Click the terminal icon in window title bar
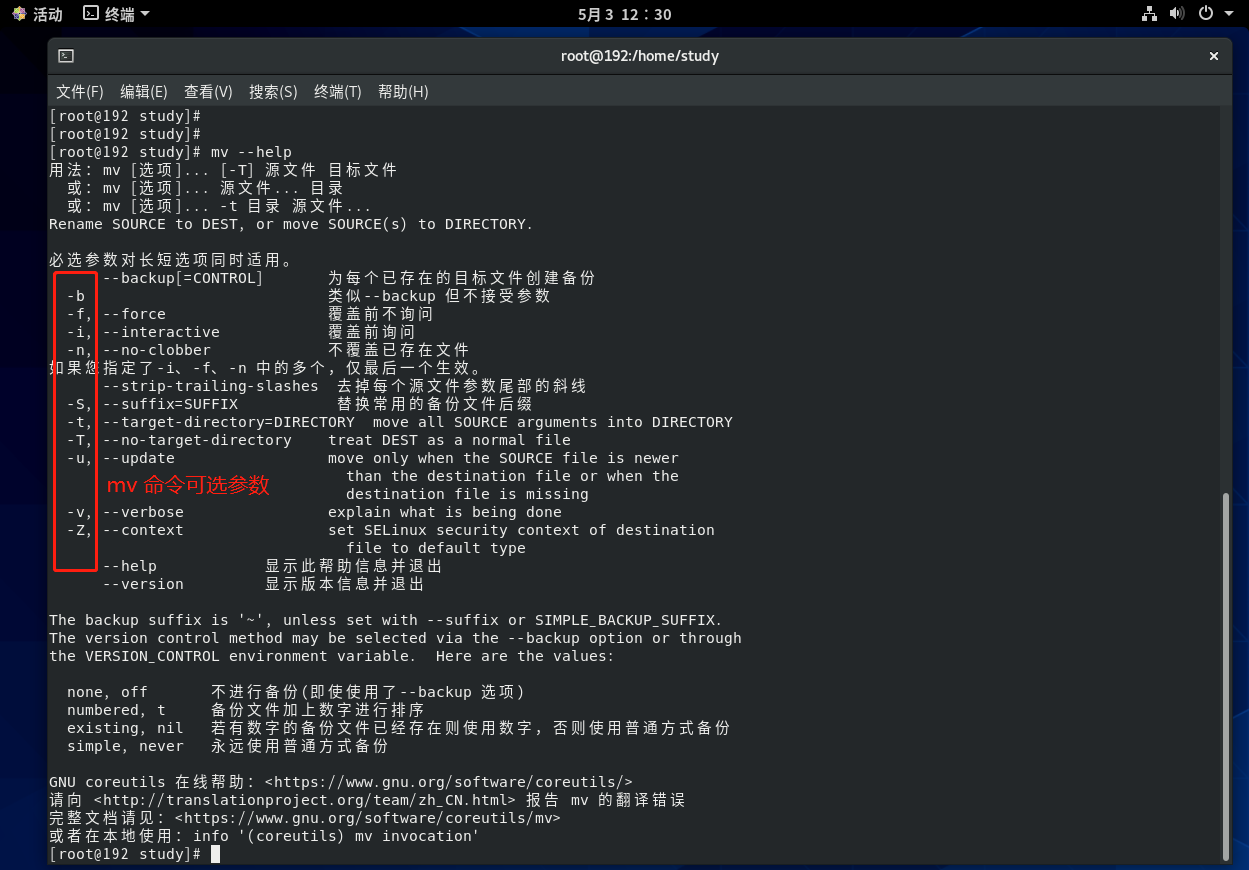 [66, 56]
